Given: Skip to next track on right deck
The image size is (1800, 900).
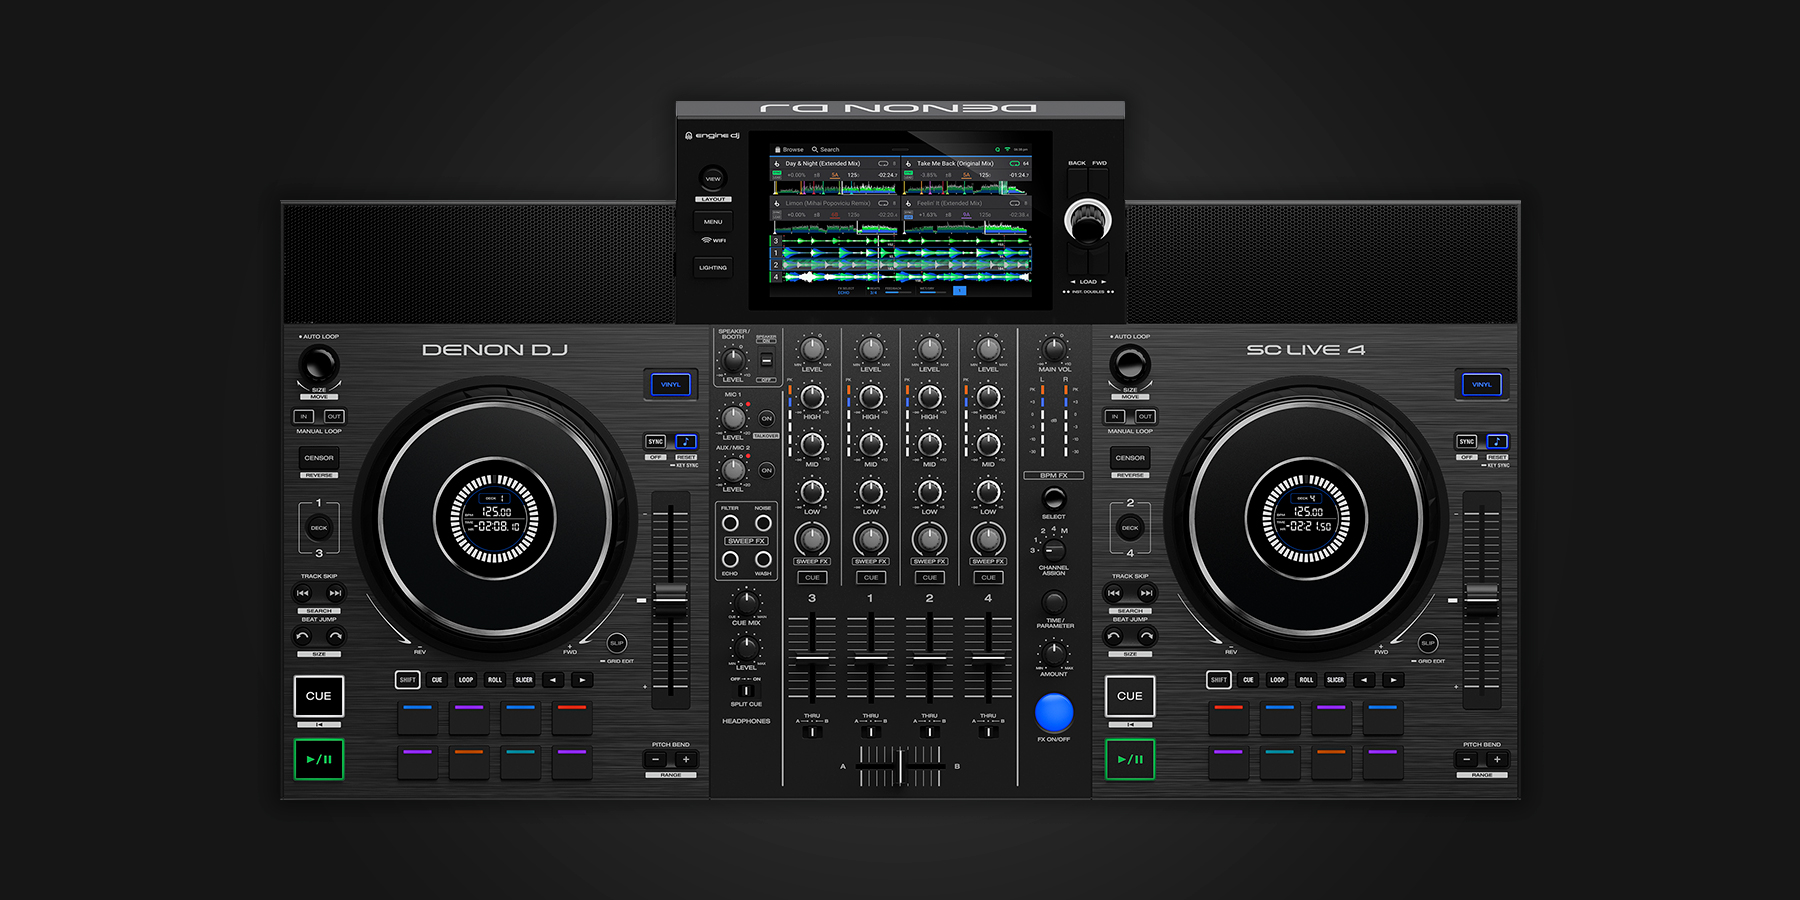Looking at the screenshot, I should (1146, 593).
